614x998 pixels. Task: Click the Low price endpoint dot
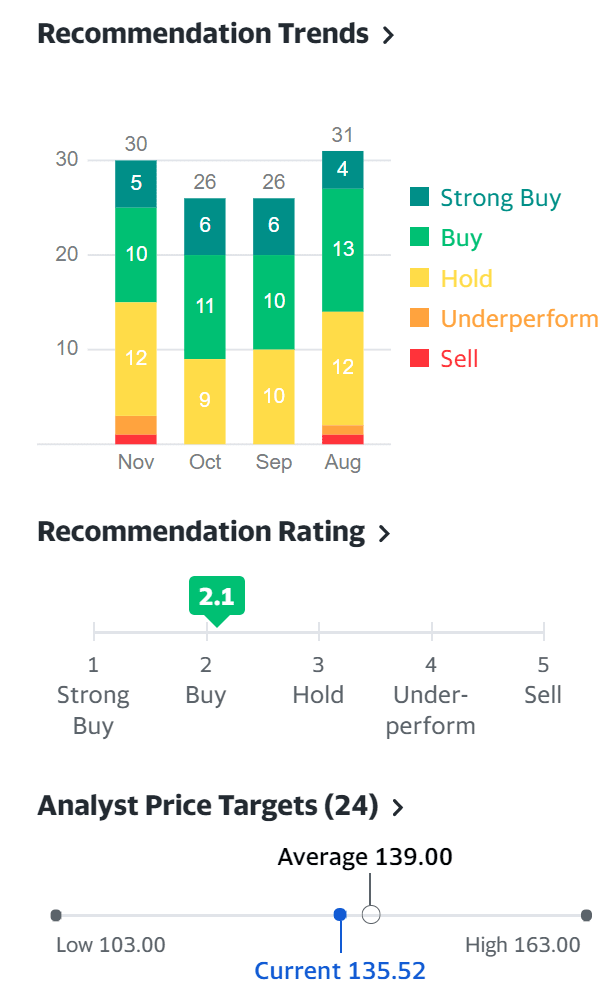[x=56, y=914]
